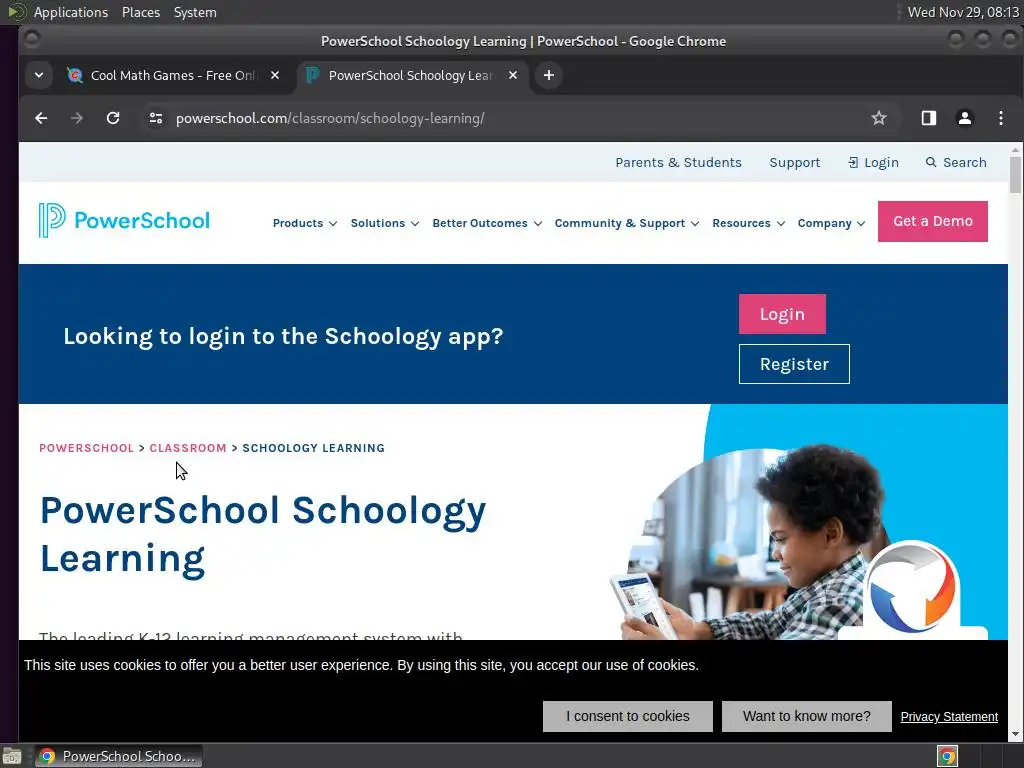Open Chrome three-dot menu
Image resolution: width=1024 pixels, height=768 pixels.
pos(1000,118)
